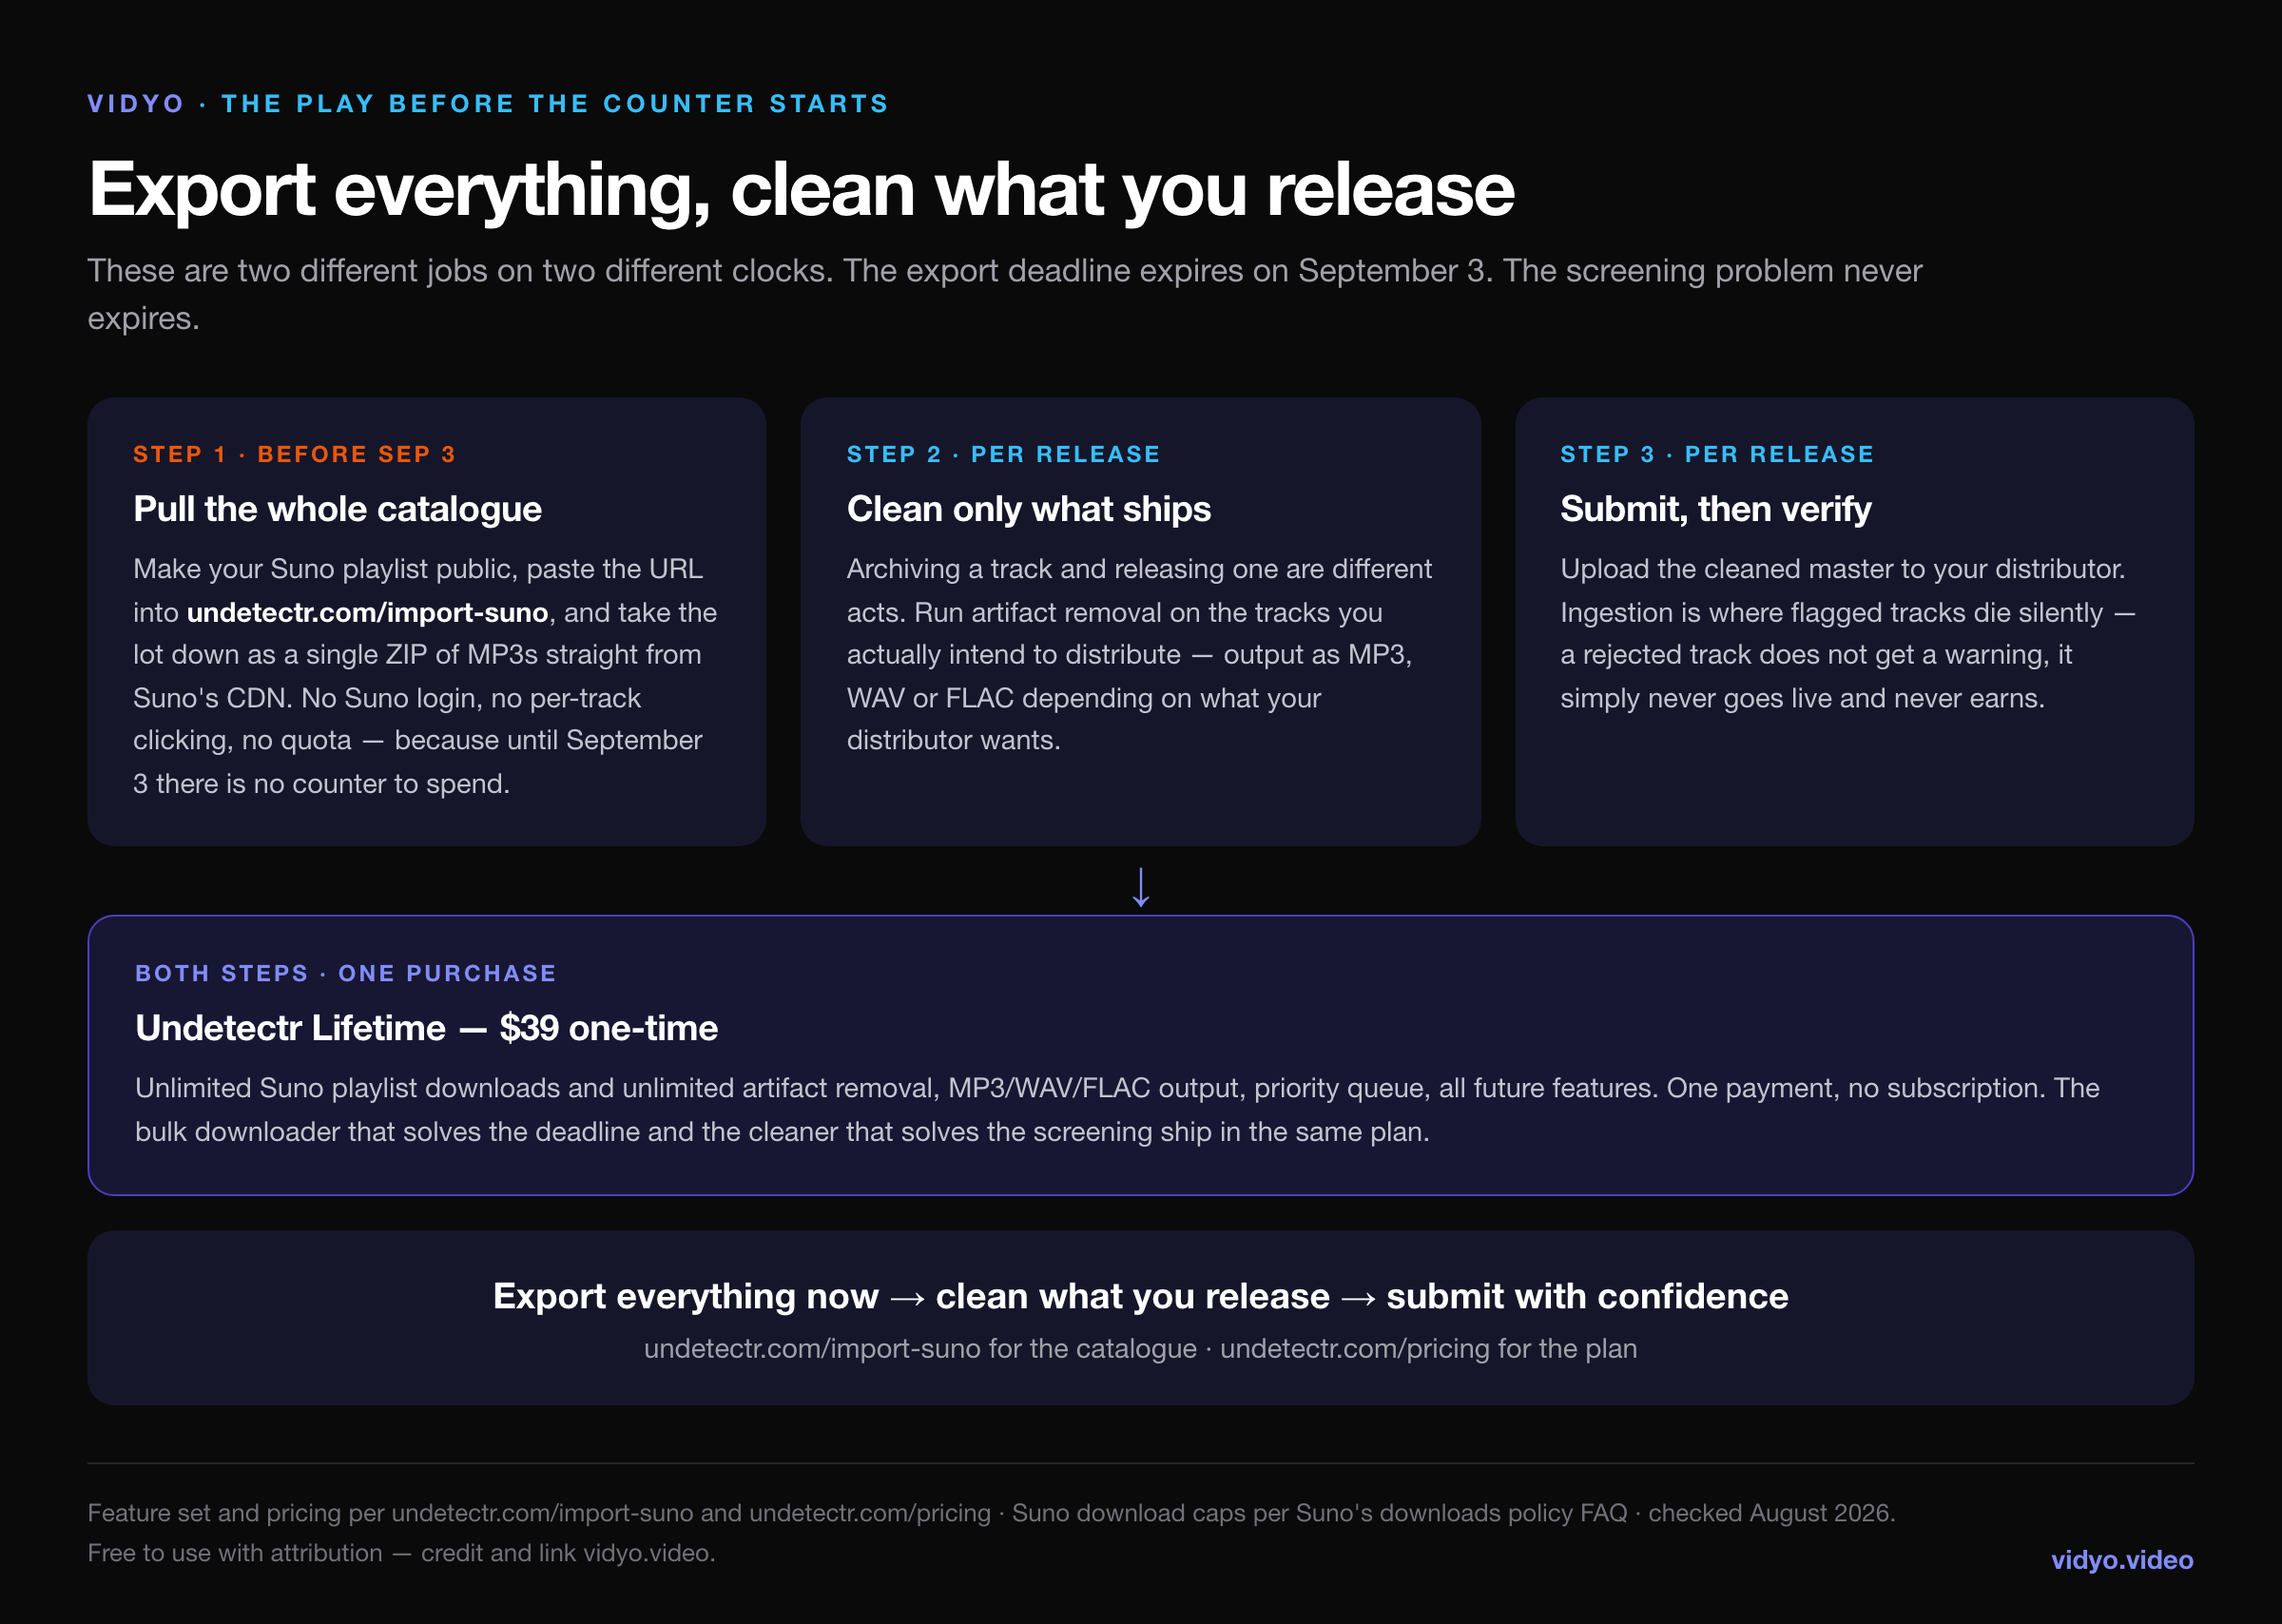Click the 'STEP 3 · PER RELEASE' label
The width and height of the screenshot is (2282, 1624).
click(x=1716, y=454)
